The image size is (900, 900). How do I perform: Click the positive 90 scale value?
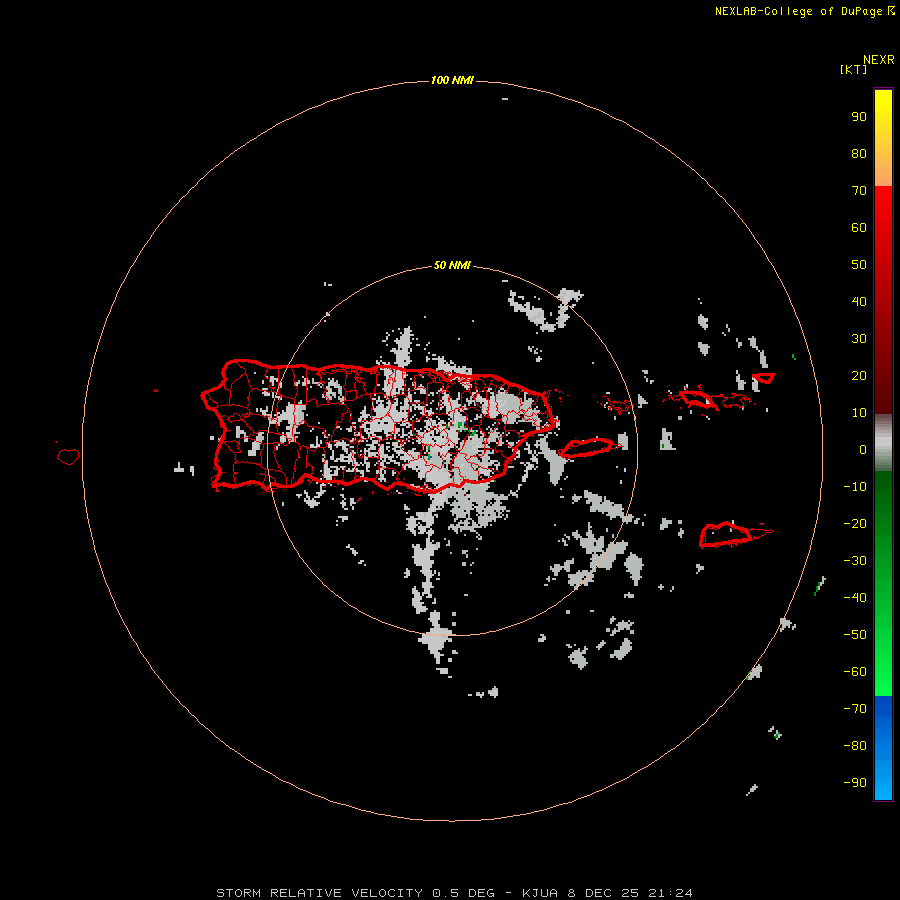coord(859,117)
